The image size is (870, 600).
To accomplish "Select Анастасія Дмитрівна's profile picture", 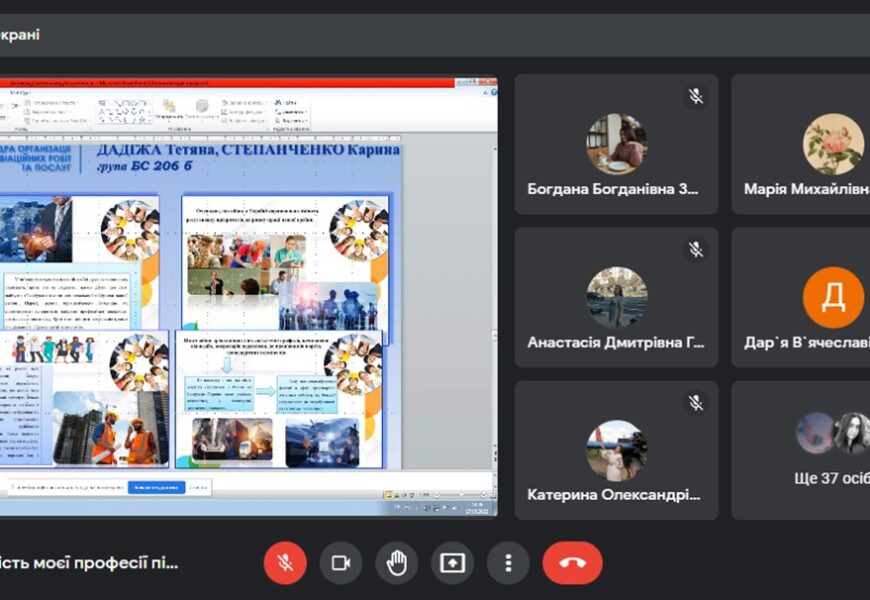I will click(x=616, y=297).
